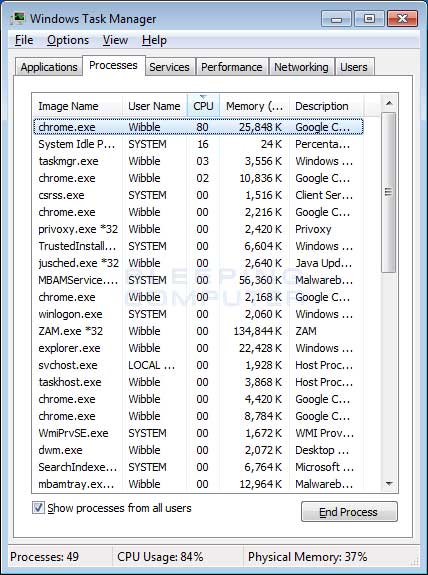Open the Help menu

(x=154, y=40)
